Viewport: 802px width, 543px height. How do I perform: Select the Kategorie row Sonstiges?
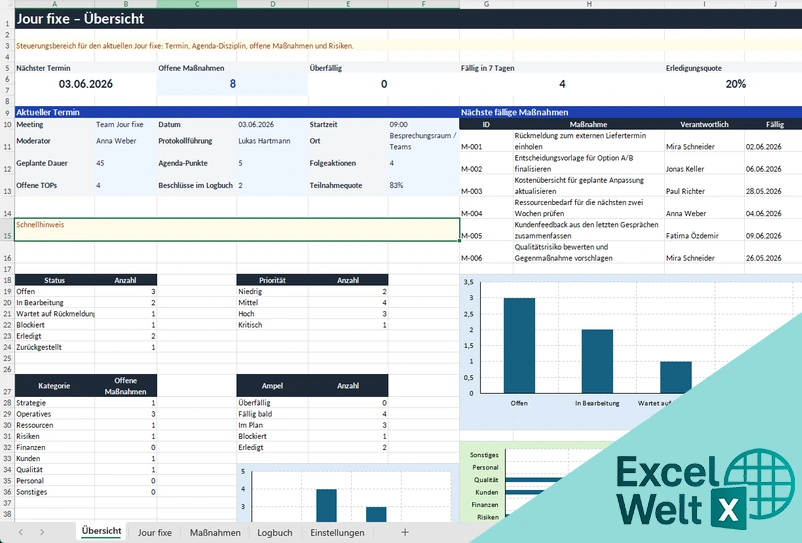click(x=85, y=492)
